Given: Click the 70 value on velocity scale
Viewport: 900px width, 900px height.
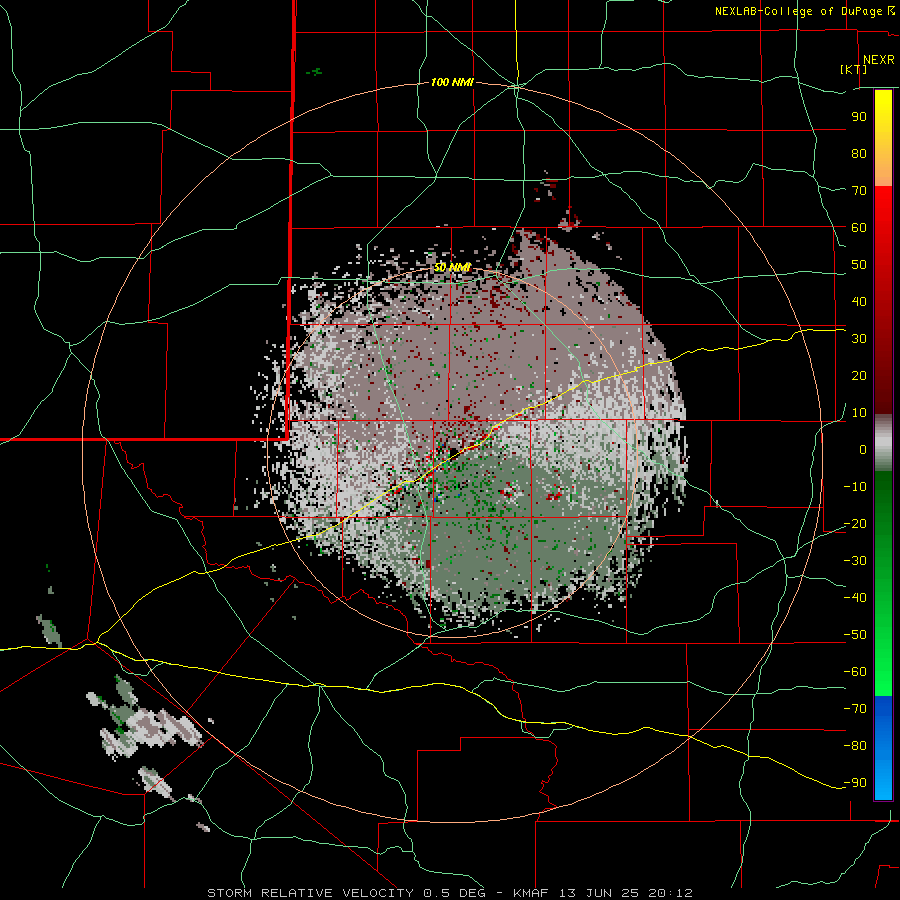Looking at the screenshot, I should 859,191.
